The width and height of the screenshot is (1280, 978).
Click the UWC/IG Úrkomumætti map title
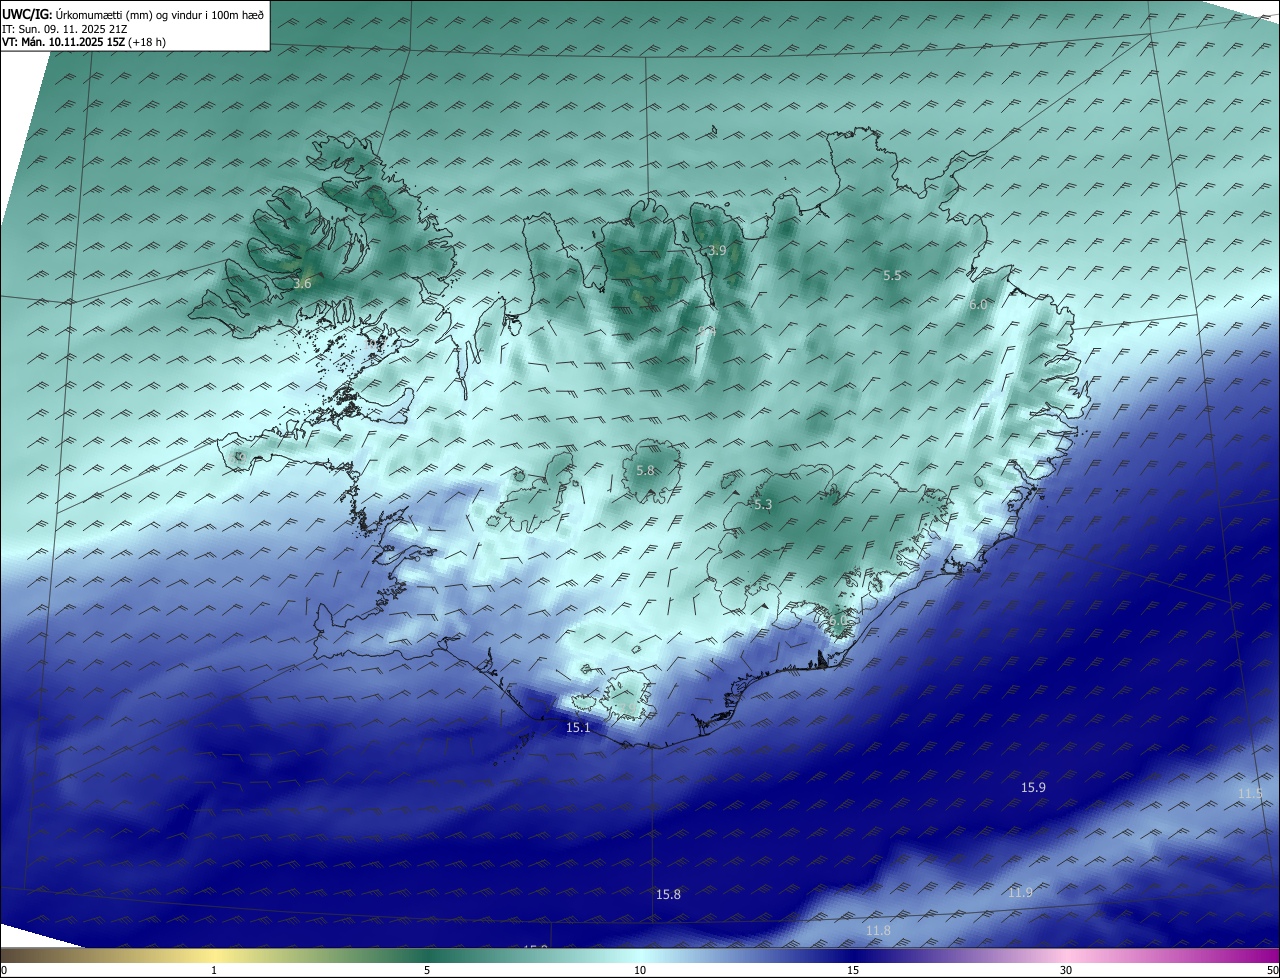133,13
